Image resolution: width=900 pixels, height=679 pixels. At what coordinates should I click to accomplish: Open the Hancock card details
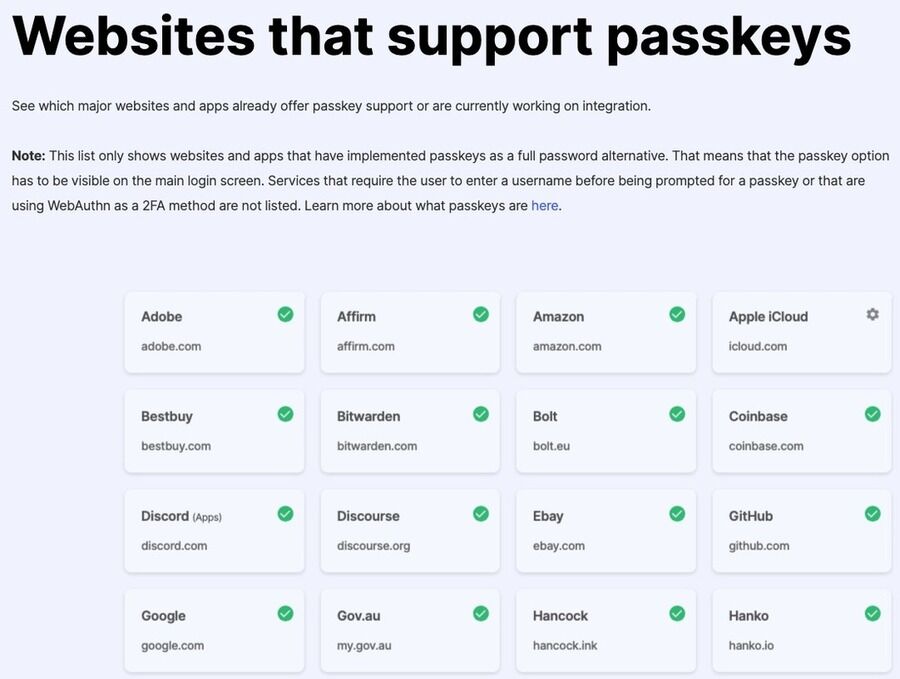tap(606, 630)
